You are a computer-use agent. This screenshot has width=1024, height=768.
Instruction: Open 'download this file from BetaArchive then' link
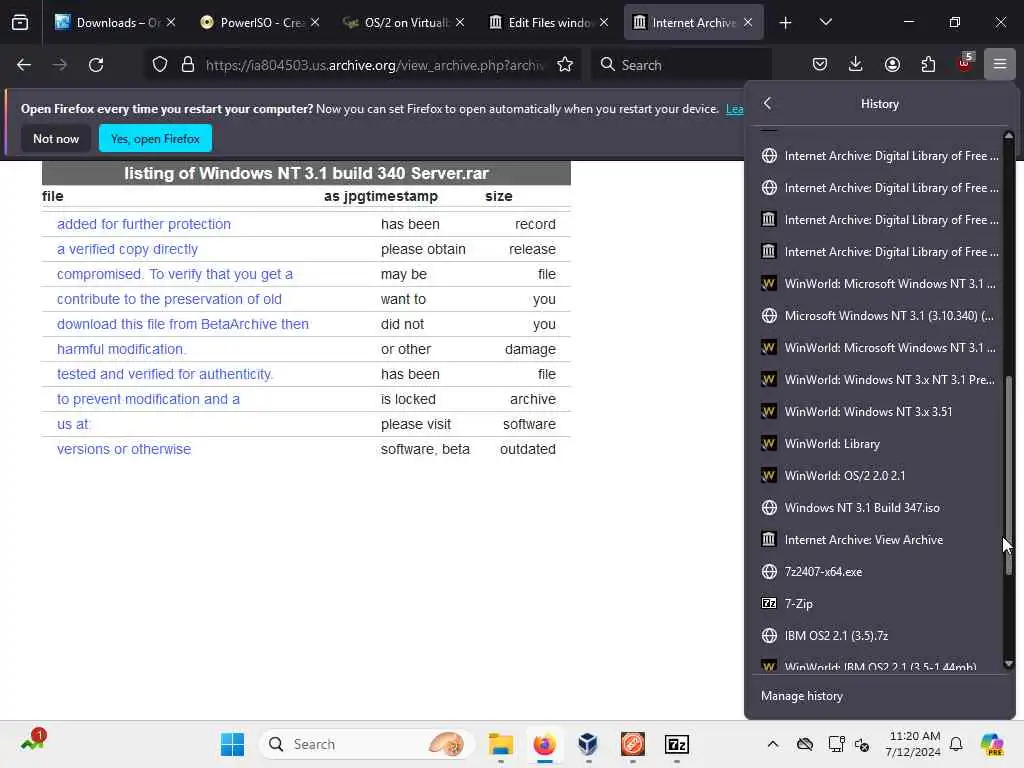click(x=183, y=324)
